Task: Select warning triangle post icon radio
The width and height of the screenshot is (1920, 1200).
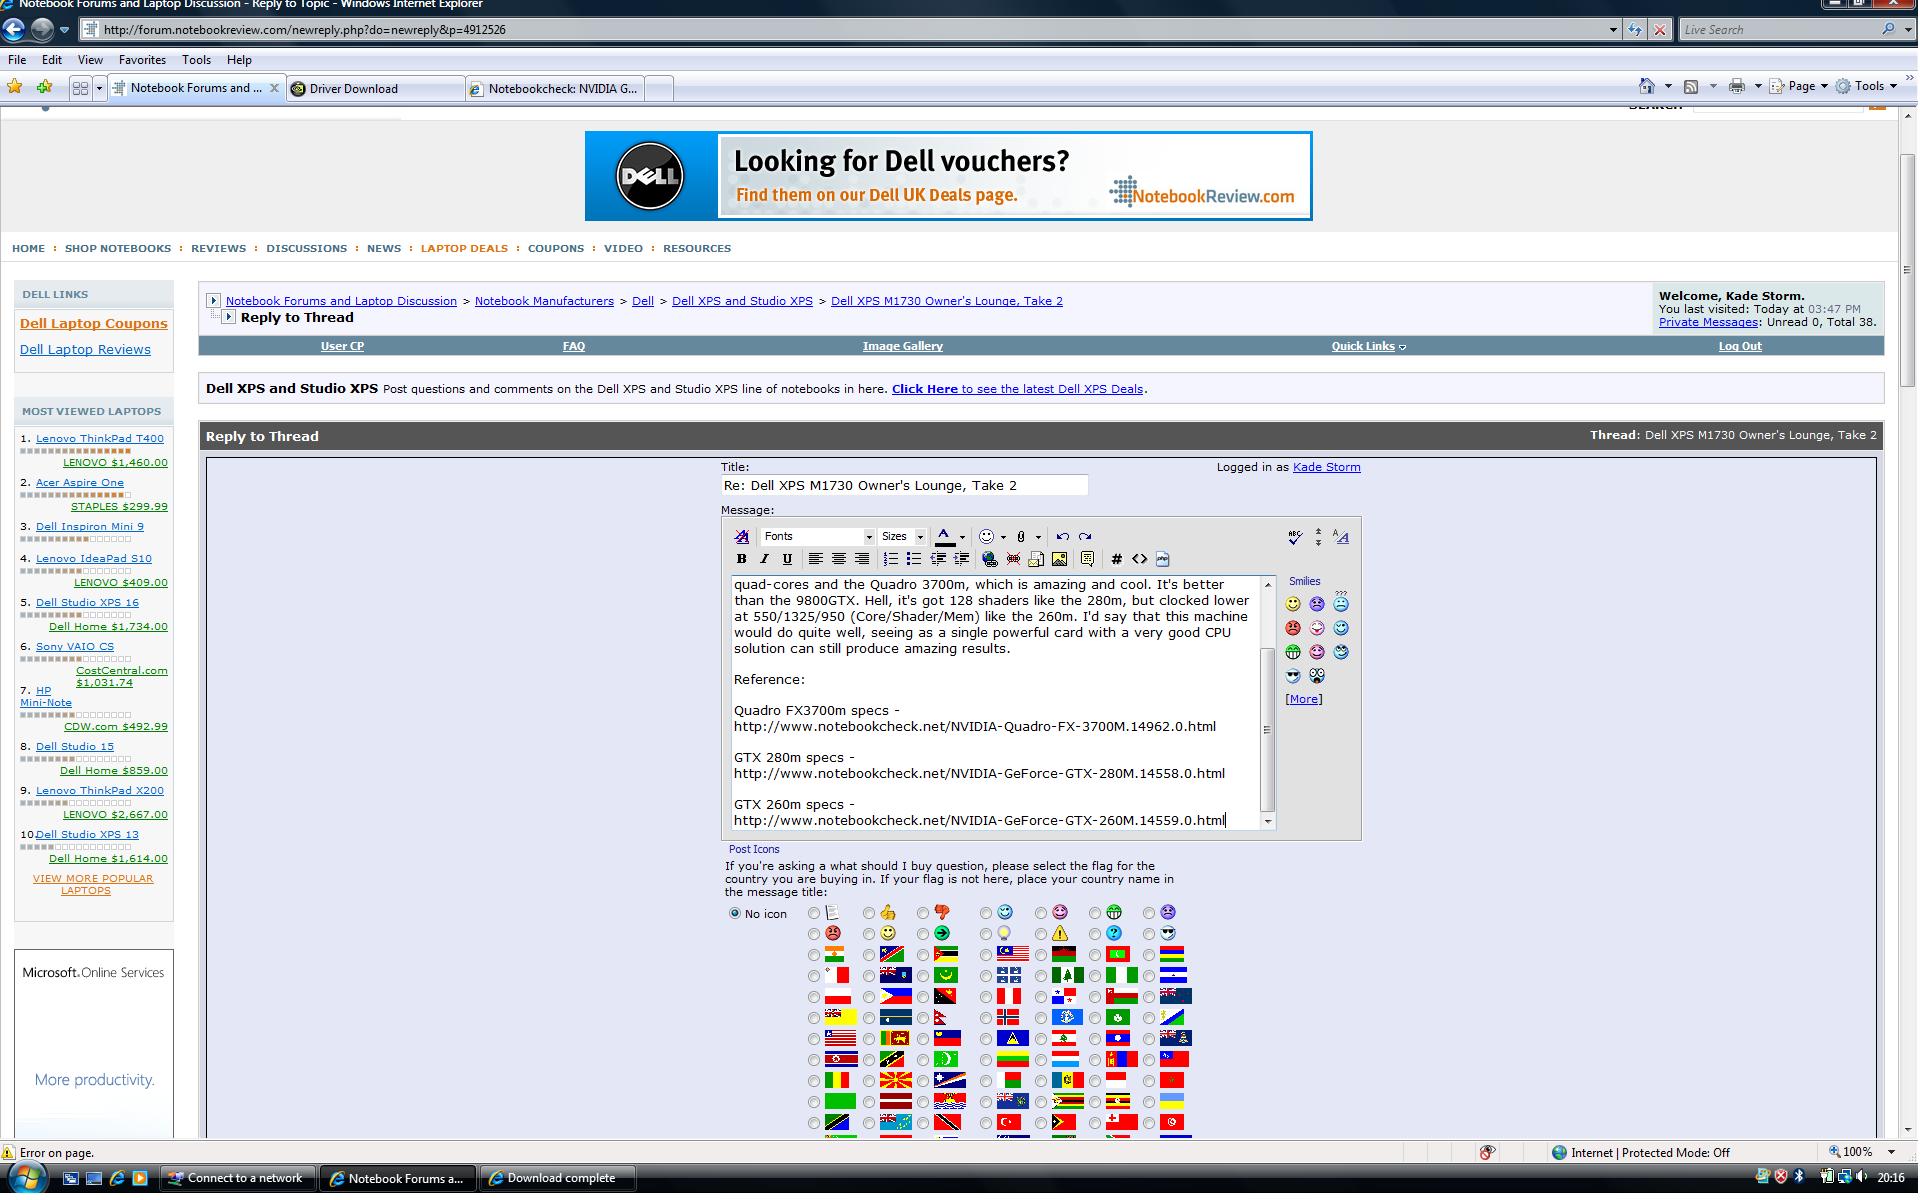Action: click(1041, 934)
